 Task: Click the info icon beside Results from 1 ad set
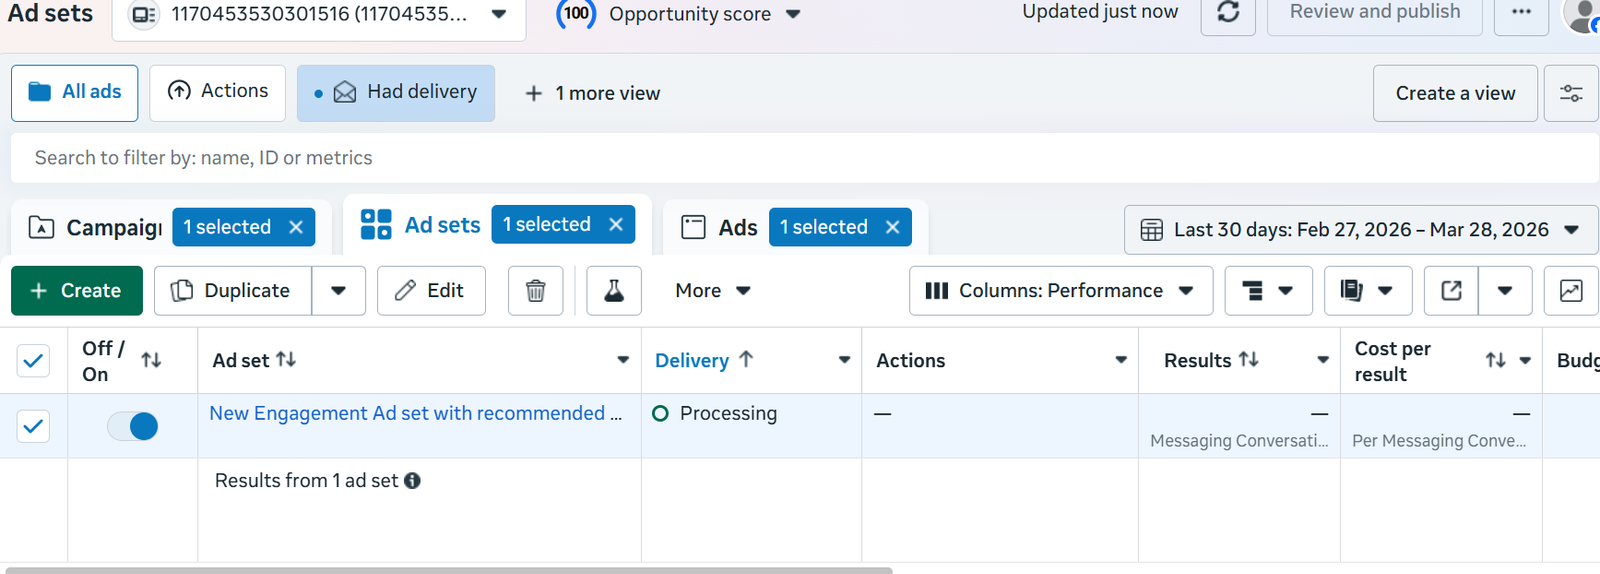[412, 481]
